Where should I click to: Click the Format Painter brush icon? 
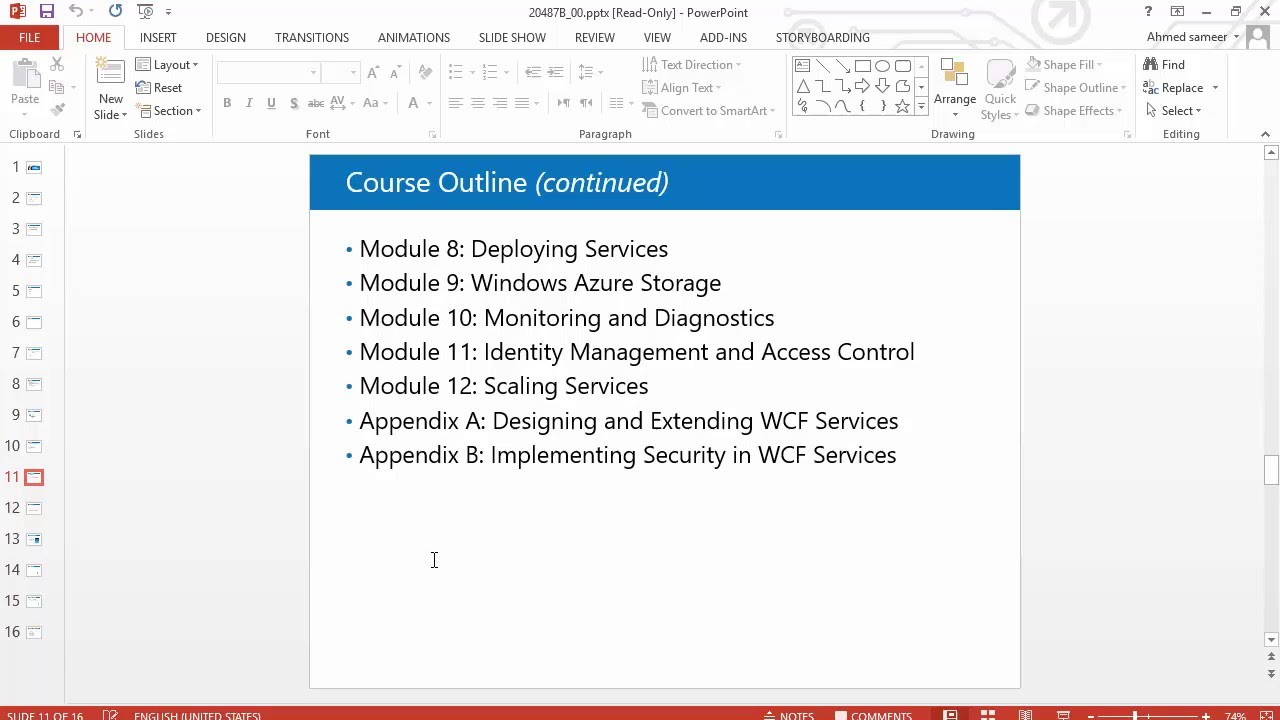coord(57,110)
